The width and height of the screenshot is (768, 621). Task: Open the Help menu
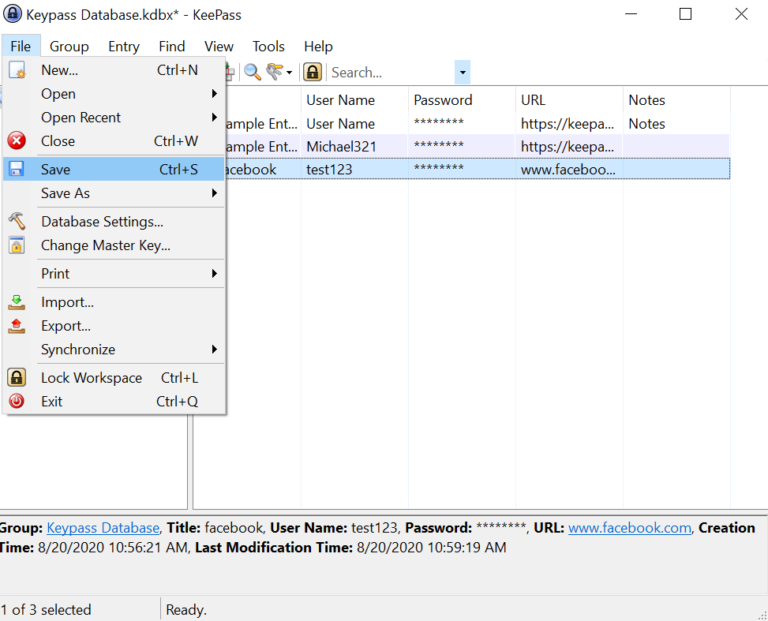tap(318, 47)
